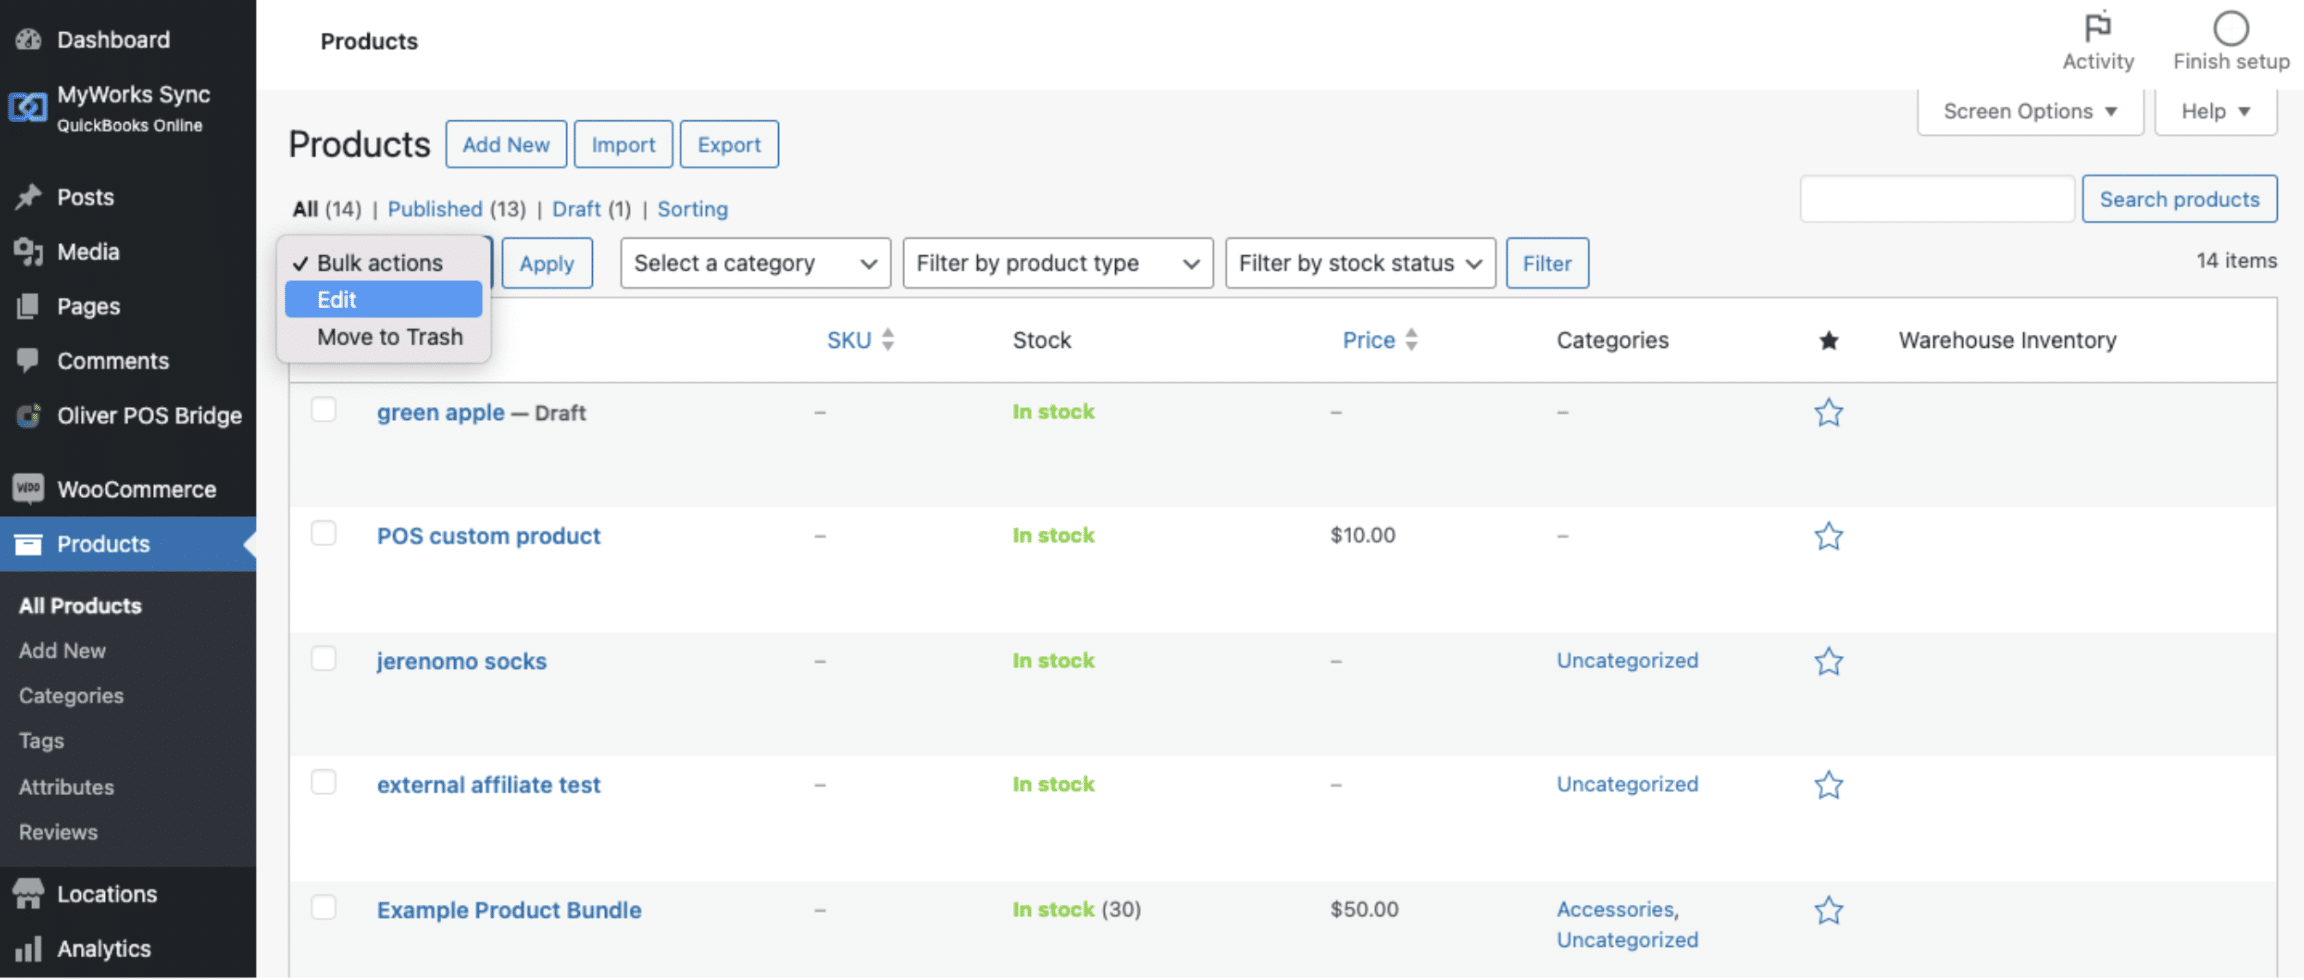Open the jerenomo socks product link
2304x980 pixels.
pos(461,661)
